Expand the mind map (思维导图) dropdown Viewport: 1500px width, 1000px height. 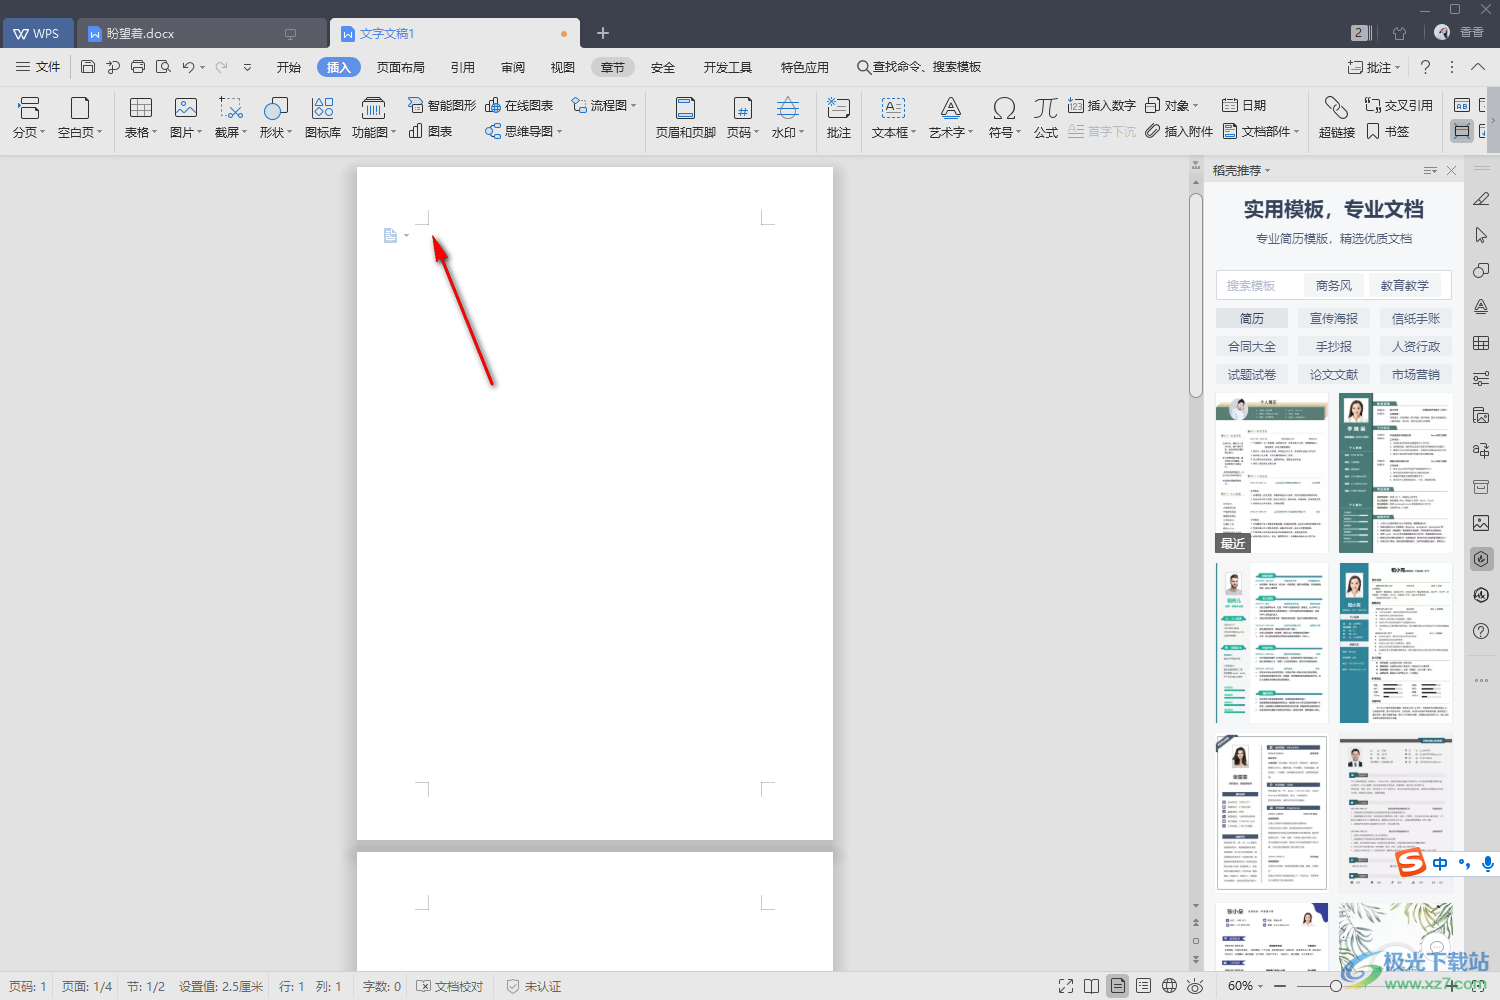(560, 131)
